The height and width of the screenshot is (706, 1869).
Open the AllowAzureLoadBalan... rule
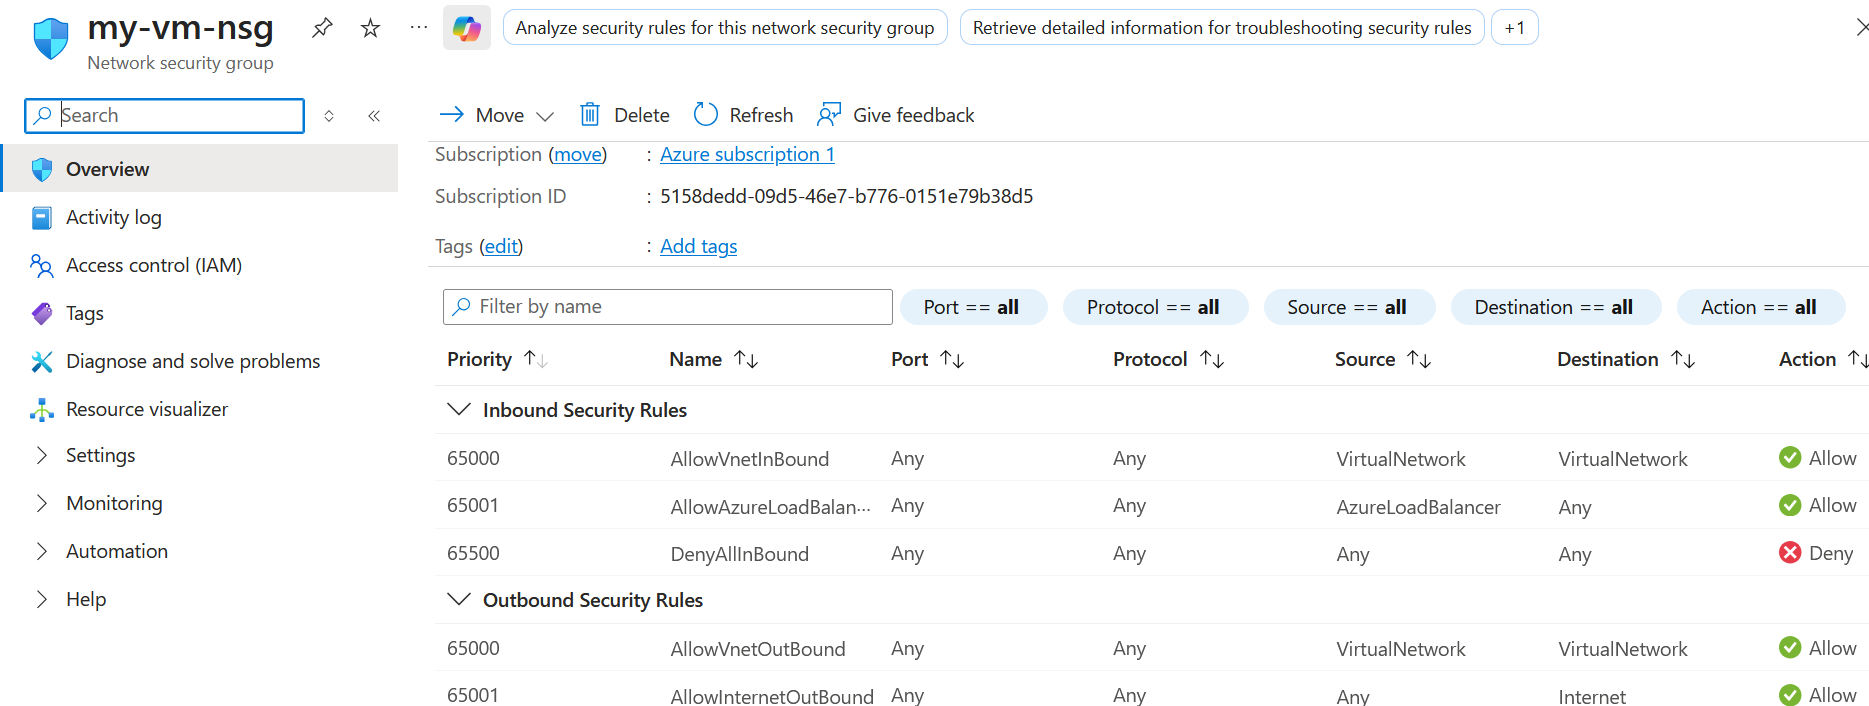770,507
